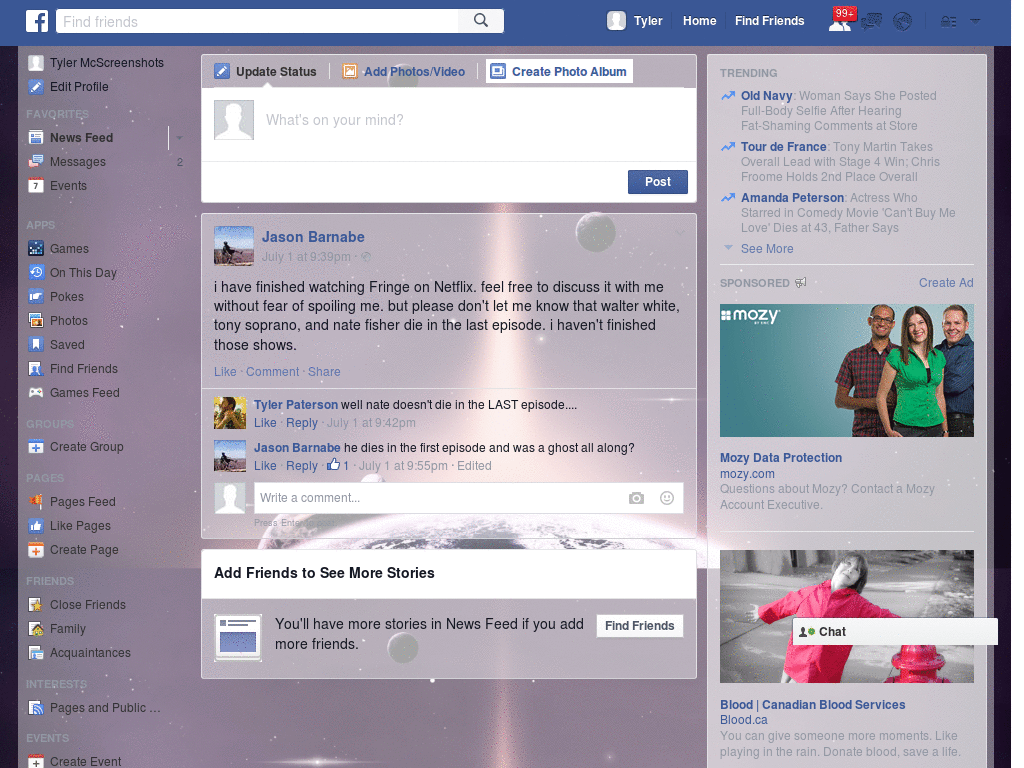Viewport: 1024px width, 768px height.
Task: Open Tyler Paterson's comment avatar
Action: pyautogui.click(x=230, y=413)
